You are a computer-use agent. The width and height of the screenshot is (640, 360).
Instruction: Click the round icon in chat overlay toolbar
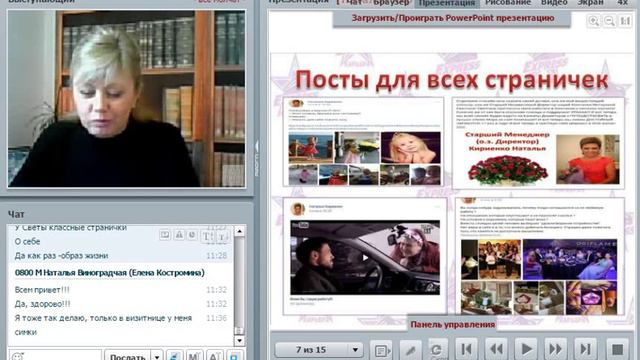pos(192,235)
